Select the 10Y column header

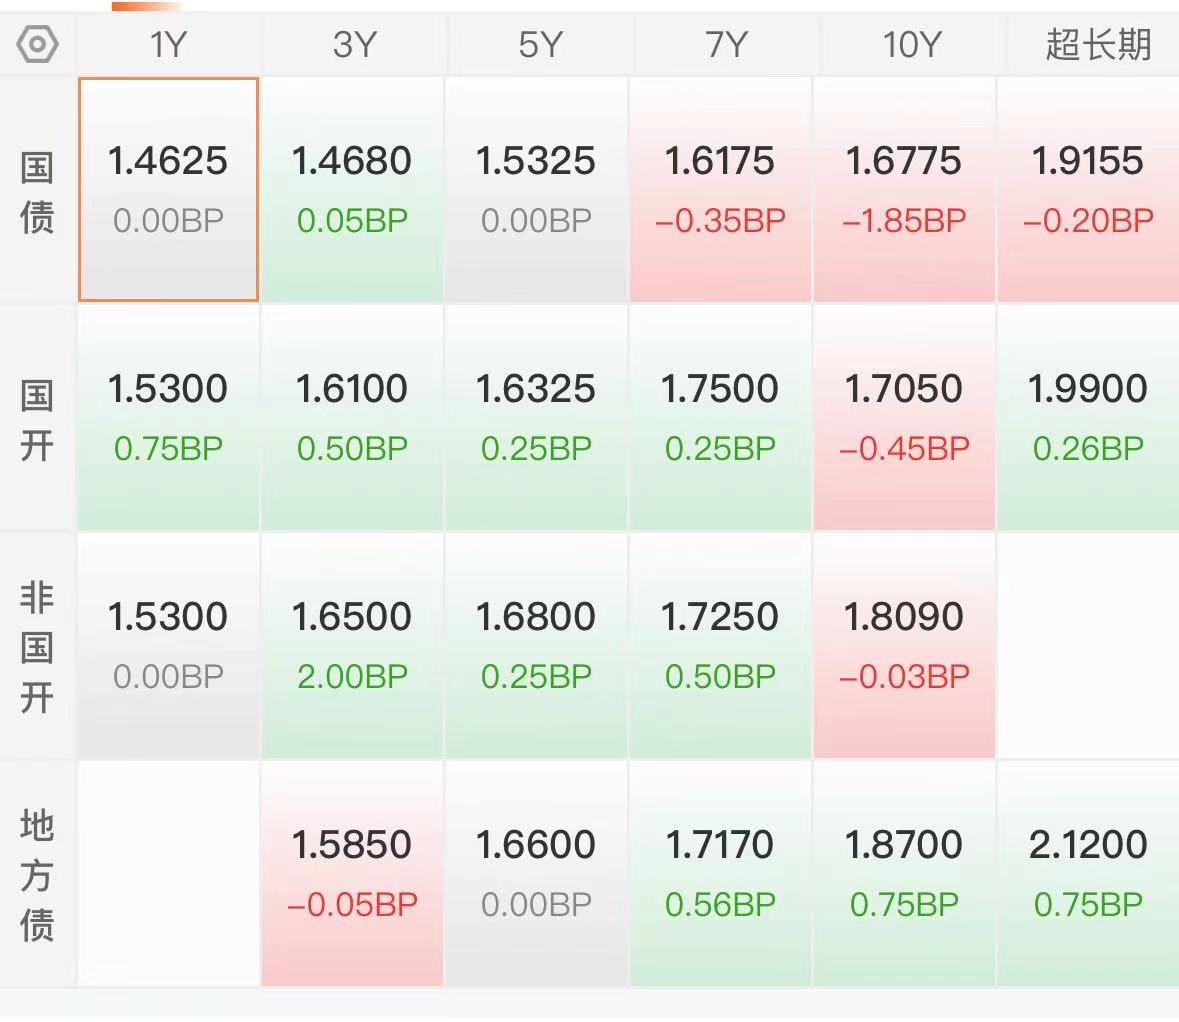click(911, 44)
